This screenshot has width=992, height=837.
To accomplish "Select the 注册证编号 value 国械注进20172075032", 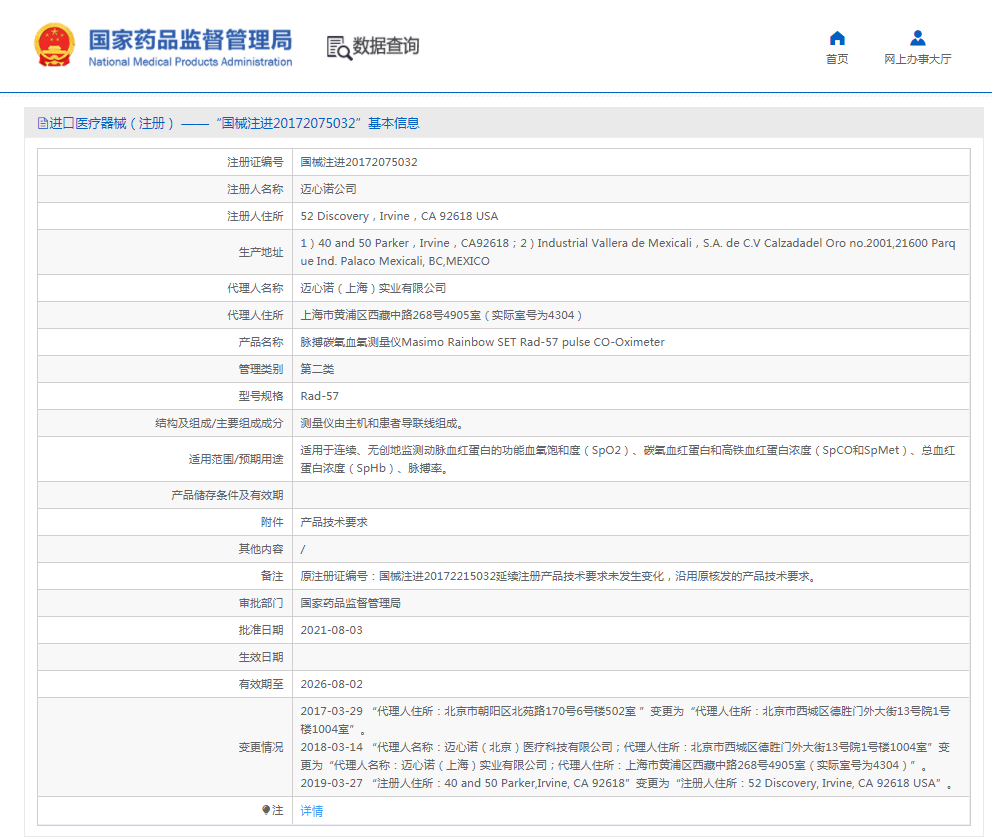I will click(359, 162).
